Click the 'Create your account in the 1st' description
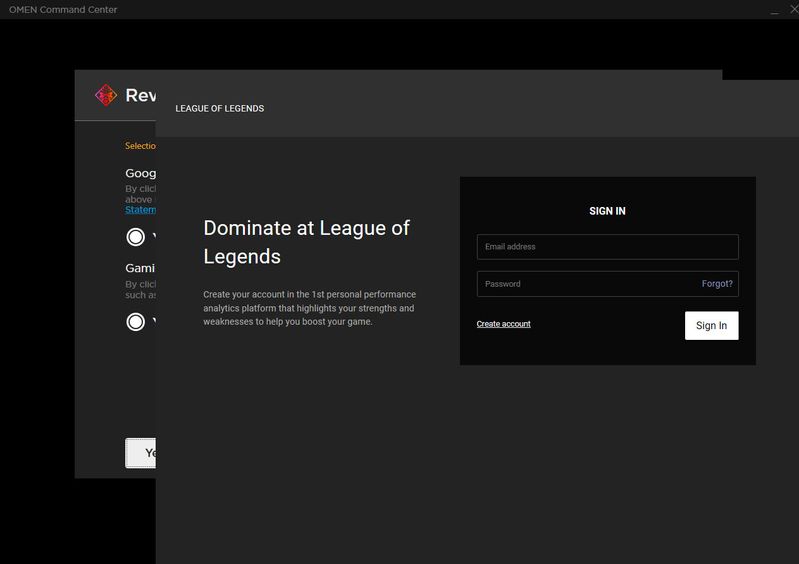Viewport: 799px width, 564px height. (309, 308)
